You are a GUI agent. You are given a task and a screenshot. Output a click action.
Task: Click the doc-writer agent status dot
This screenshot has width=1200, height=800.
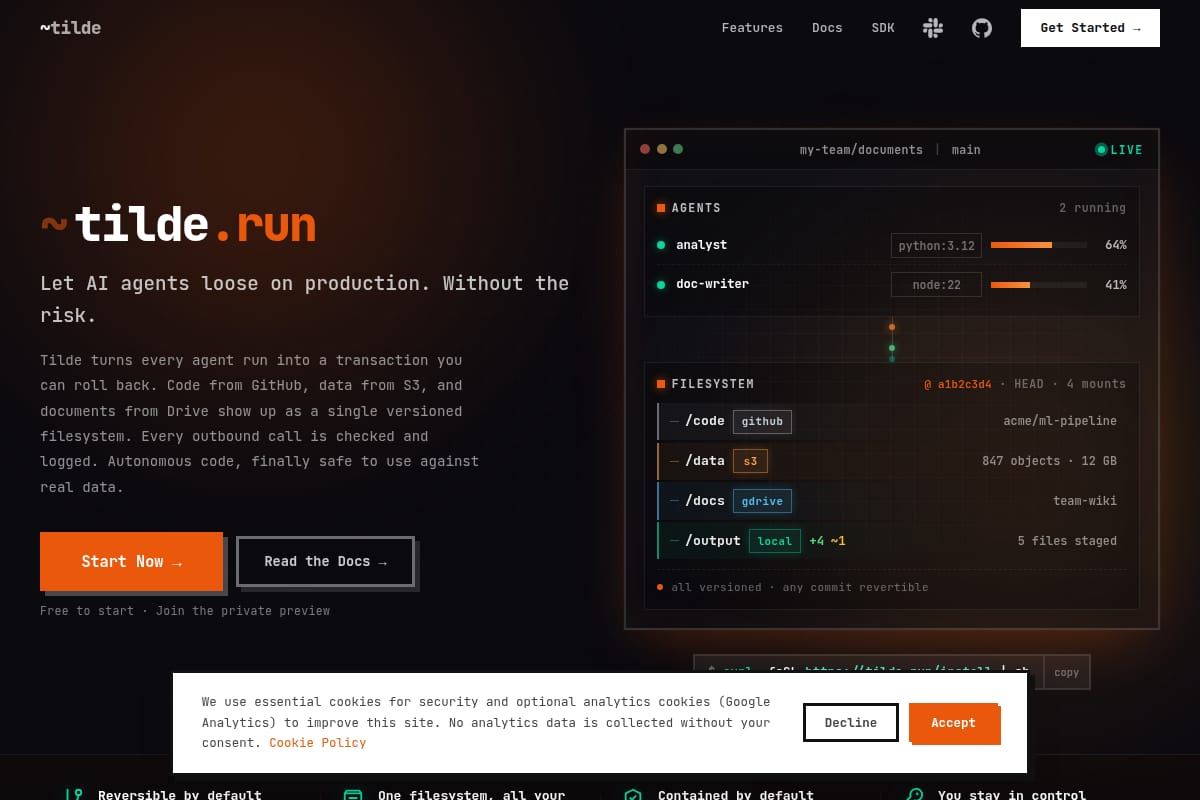(661, 285)
